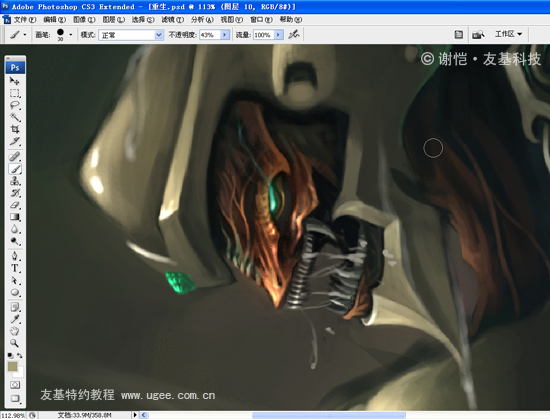The width and height of the screenshot is (550, 419).
Task: Select the Move tool
Action: (15, 81)
